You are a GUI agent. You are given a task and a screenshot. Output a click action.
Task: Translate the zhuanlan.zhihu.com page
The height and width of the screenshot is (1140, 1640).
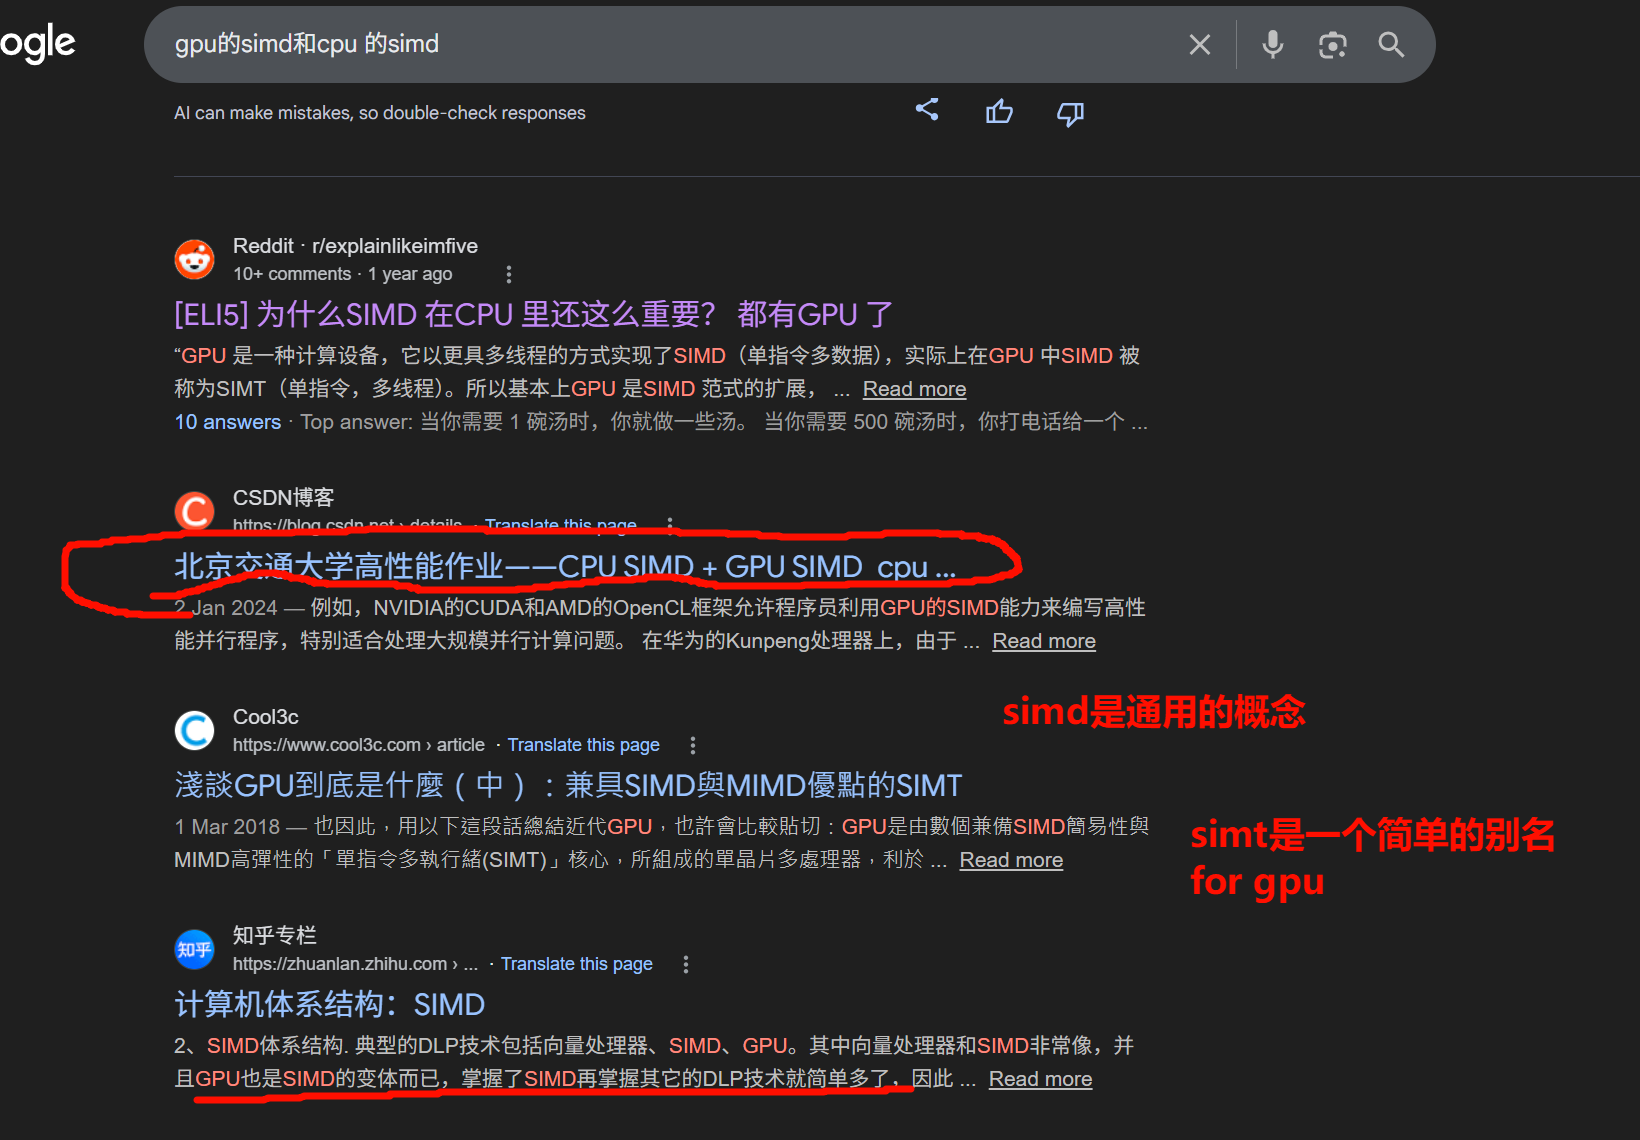[x=577, y=964]
